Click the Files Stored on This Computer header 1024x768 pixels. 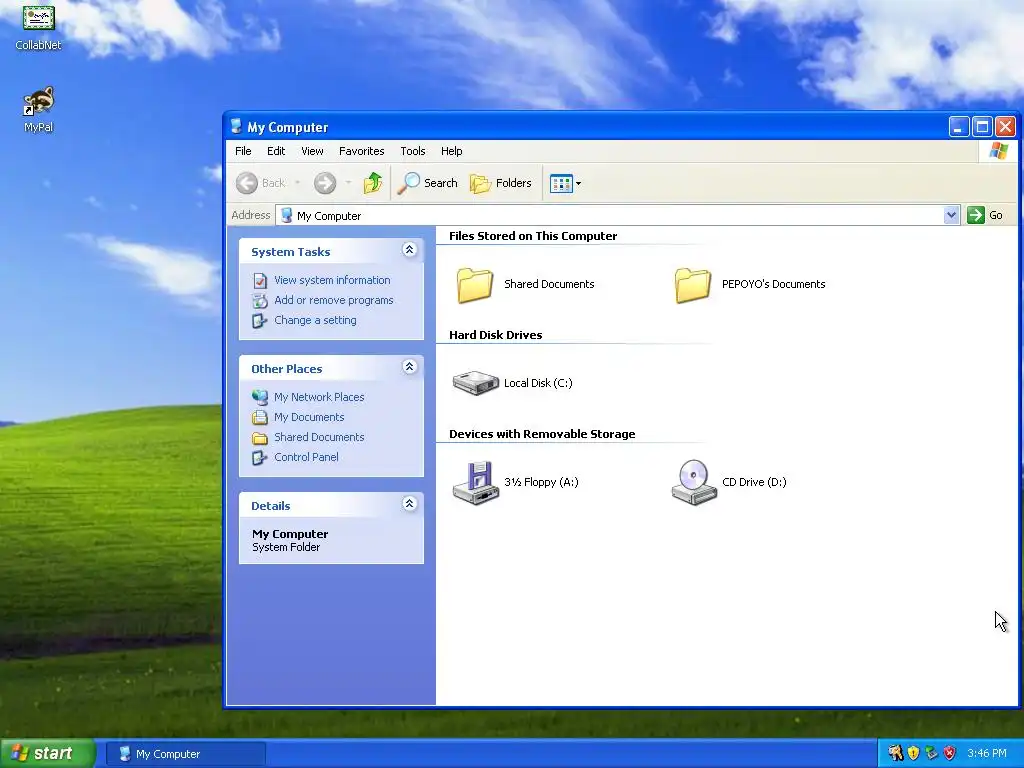click(533, 236)
